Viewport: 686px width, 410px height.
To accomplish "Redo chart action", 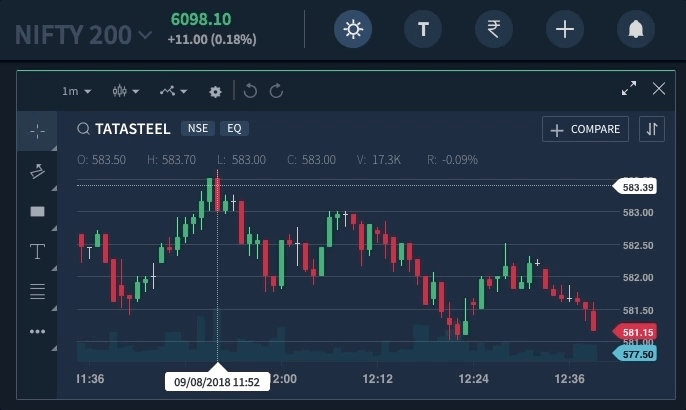I will (x=276, y=91).
